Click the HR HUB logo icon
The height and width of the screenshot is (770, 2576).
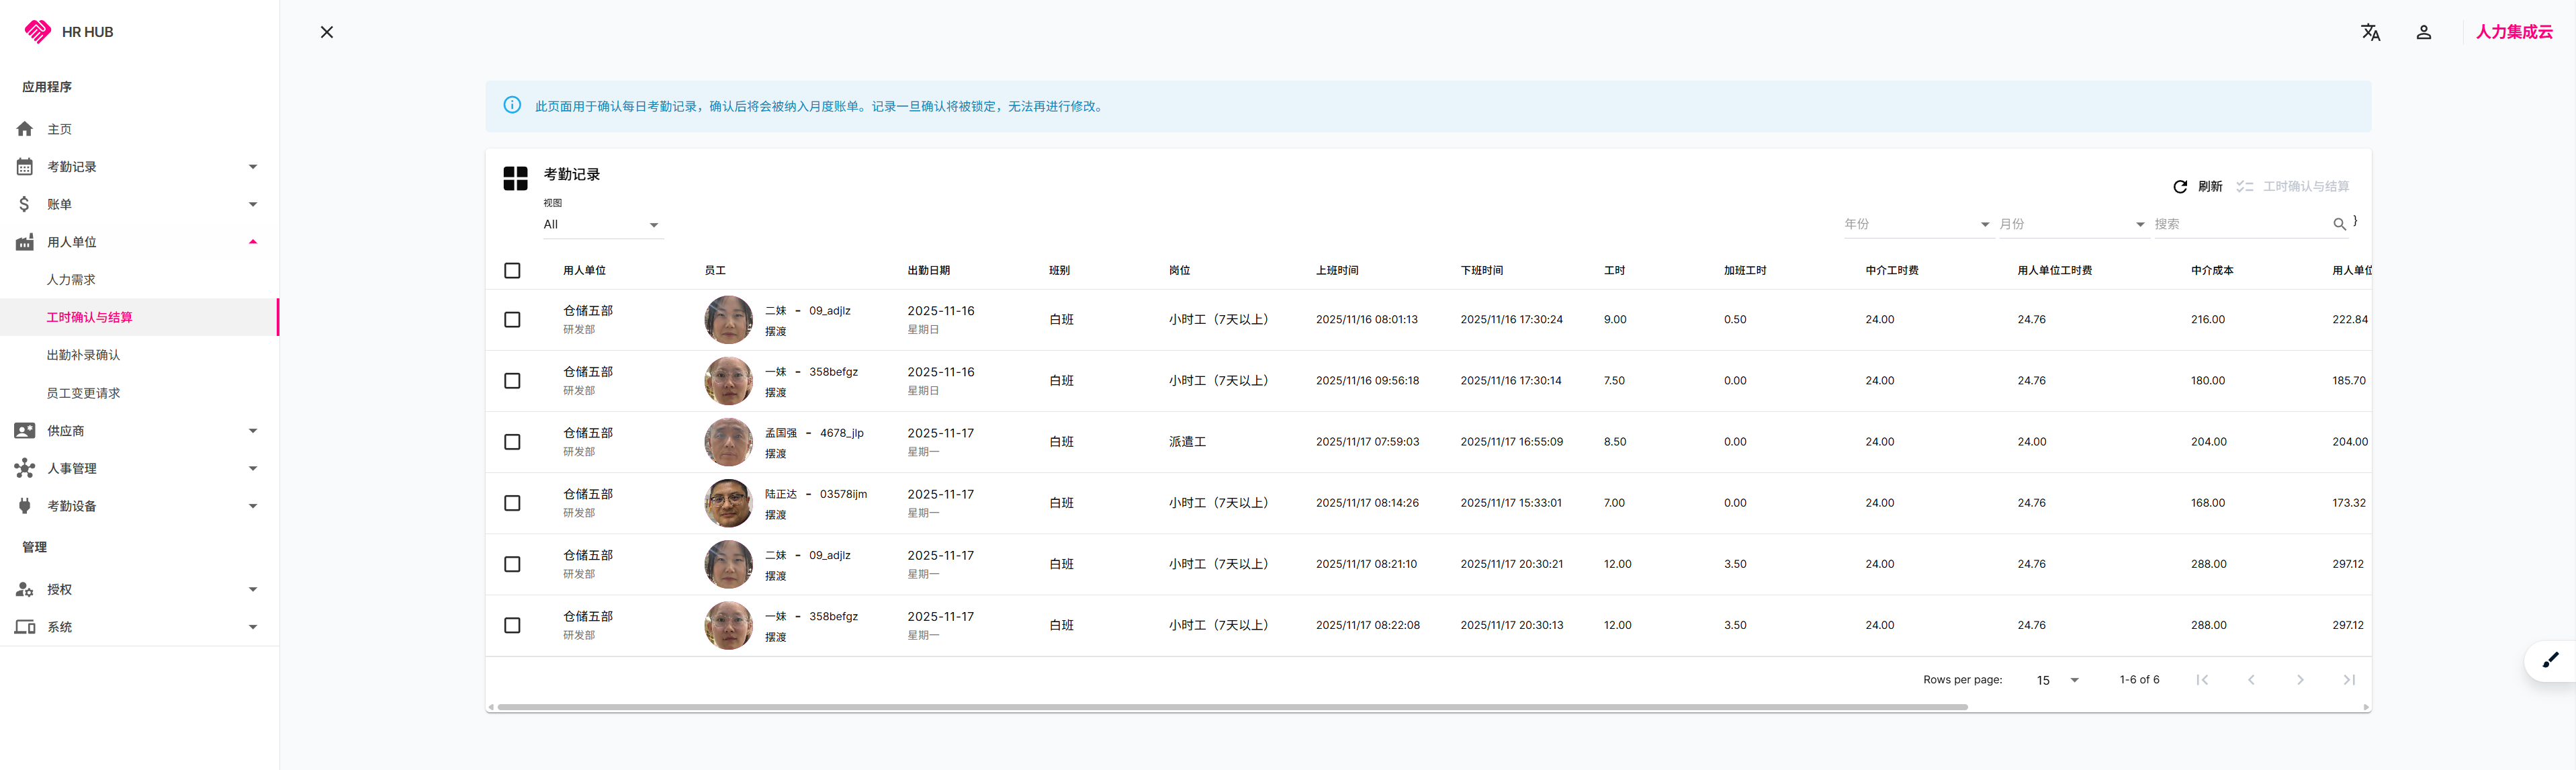coord(37,32)
